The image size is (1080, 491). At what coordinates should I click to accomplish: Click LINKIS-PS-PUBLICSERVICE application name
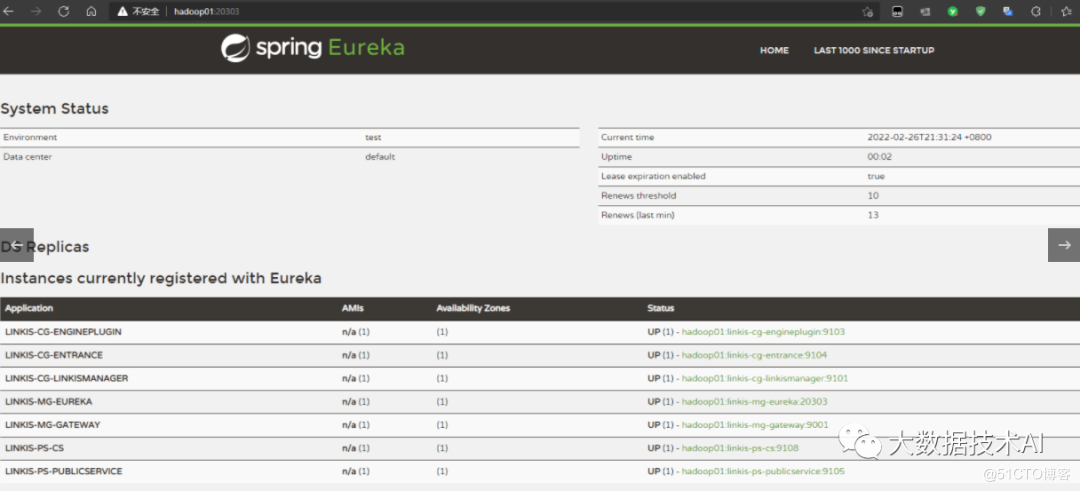63,472
